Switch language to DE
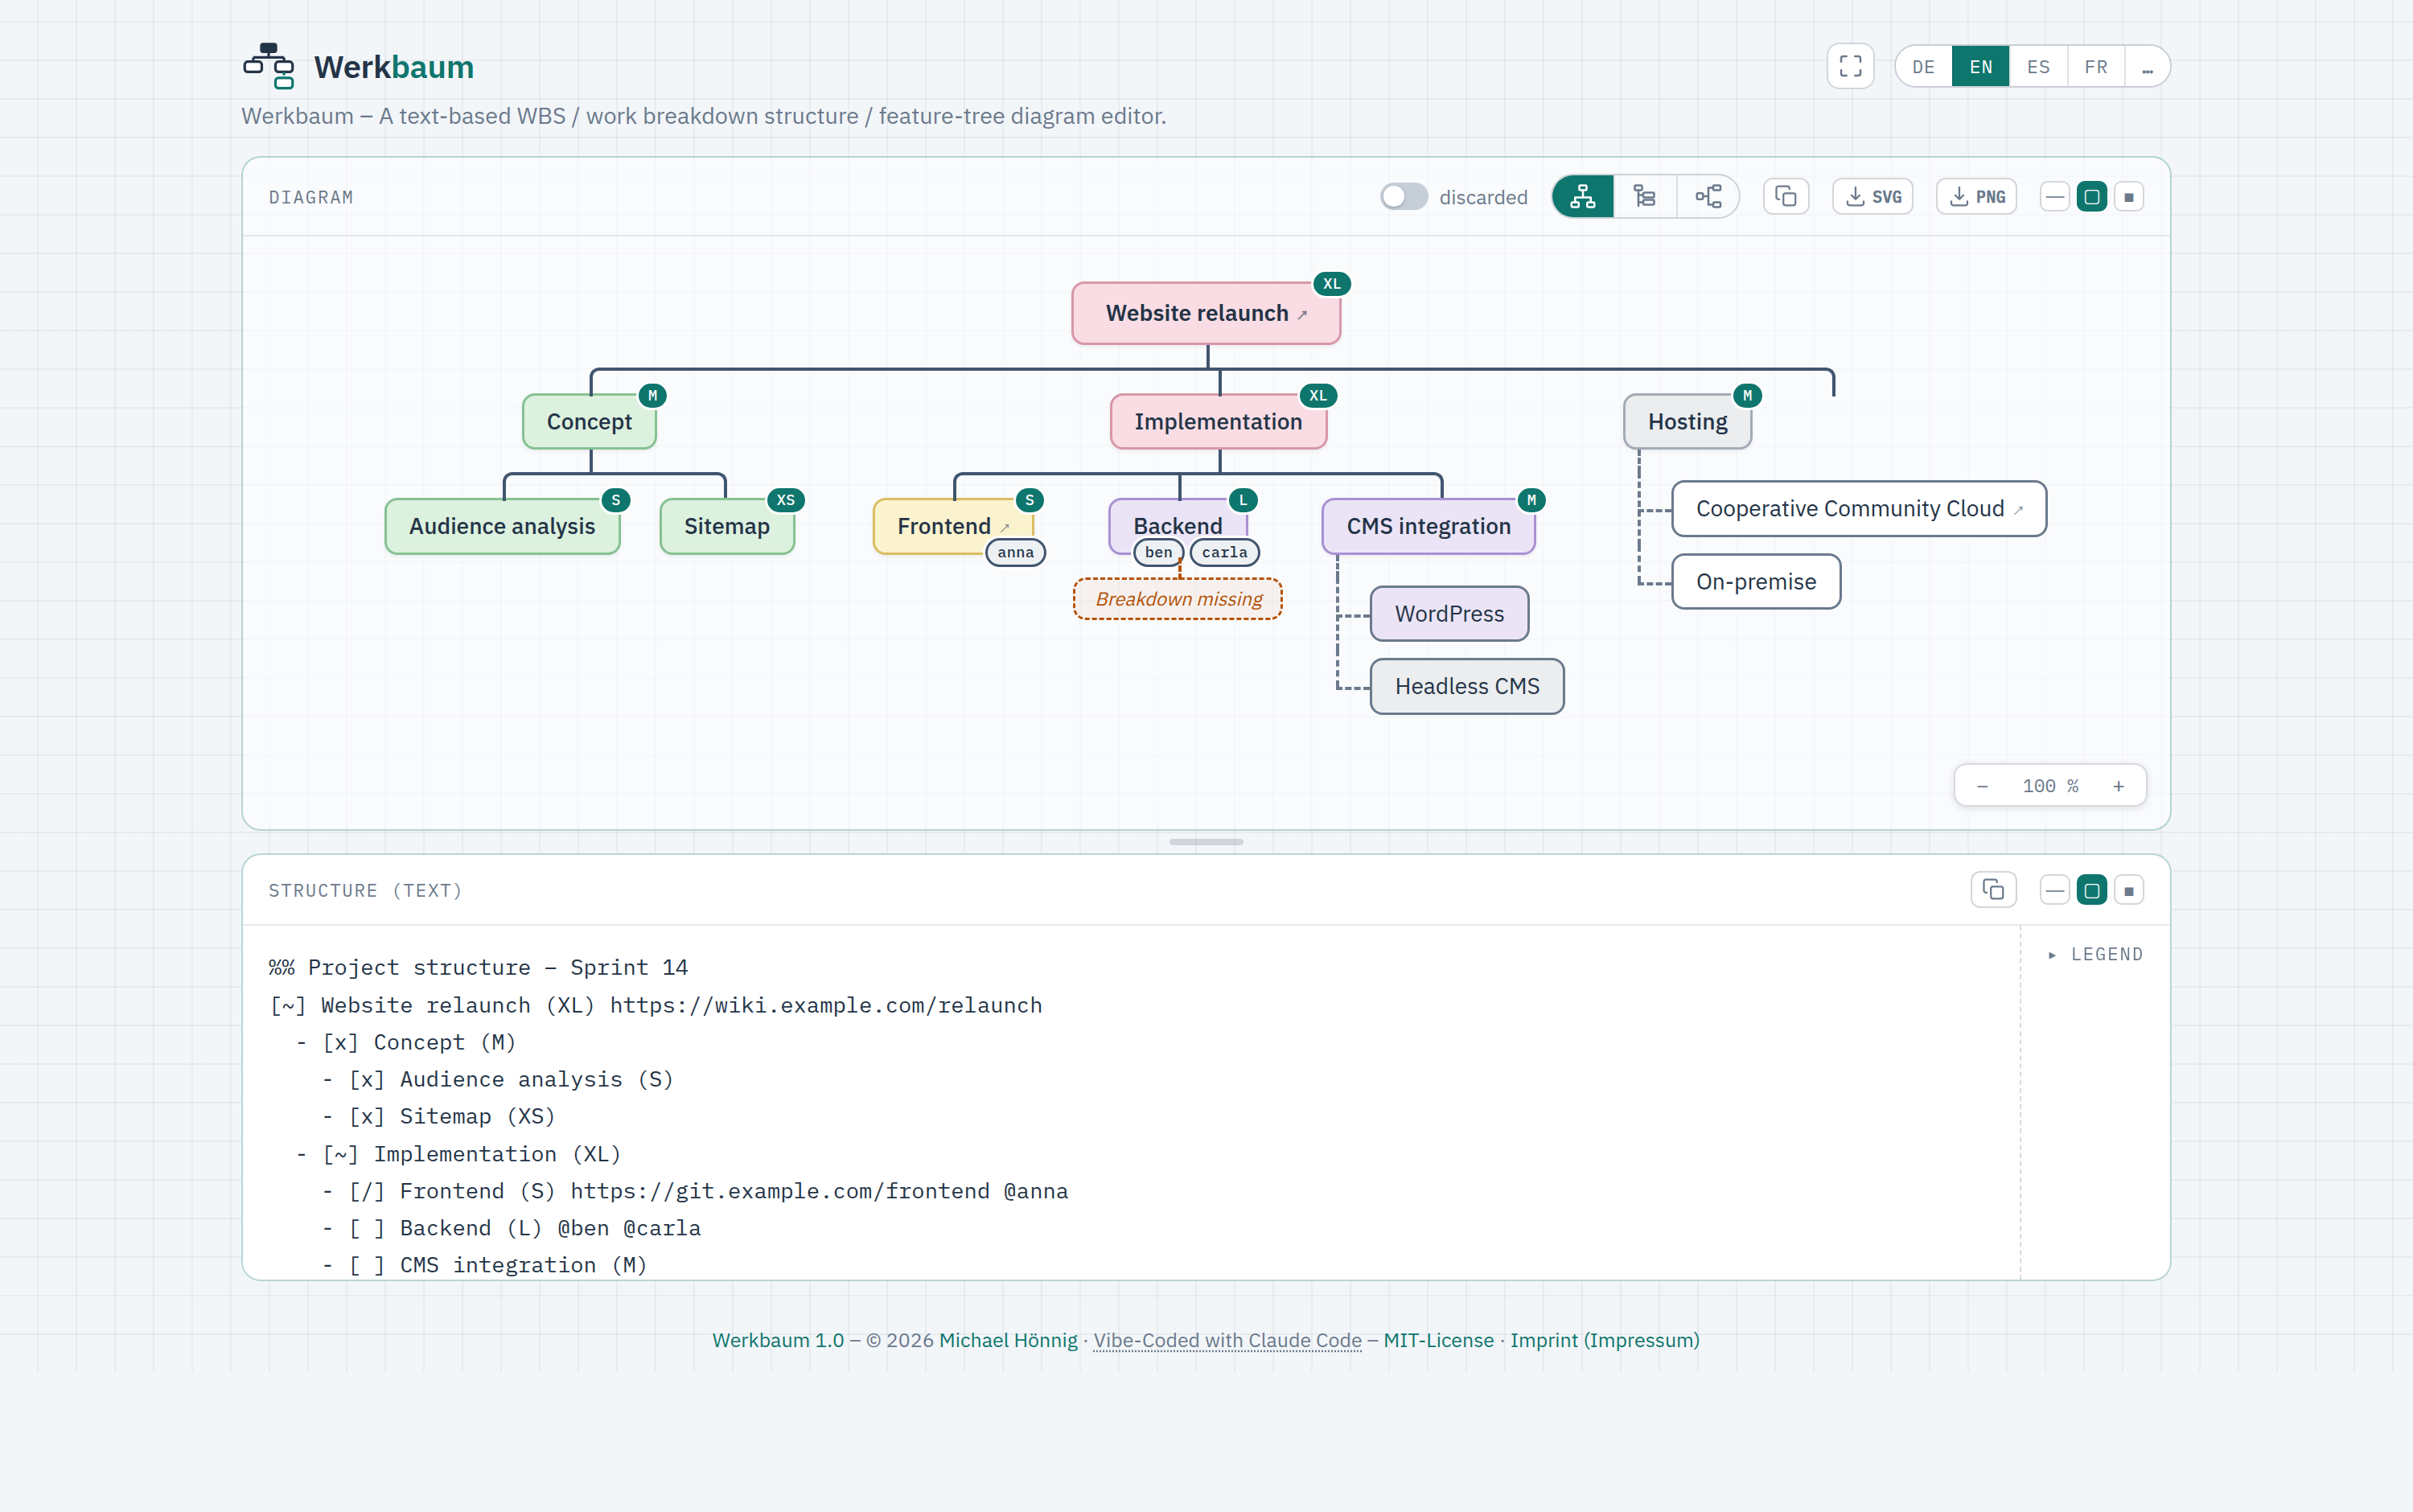This screenshot has height=1512, width=2413. (x=1923, y=67)
